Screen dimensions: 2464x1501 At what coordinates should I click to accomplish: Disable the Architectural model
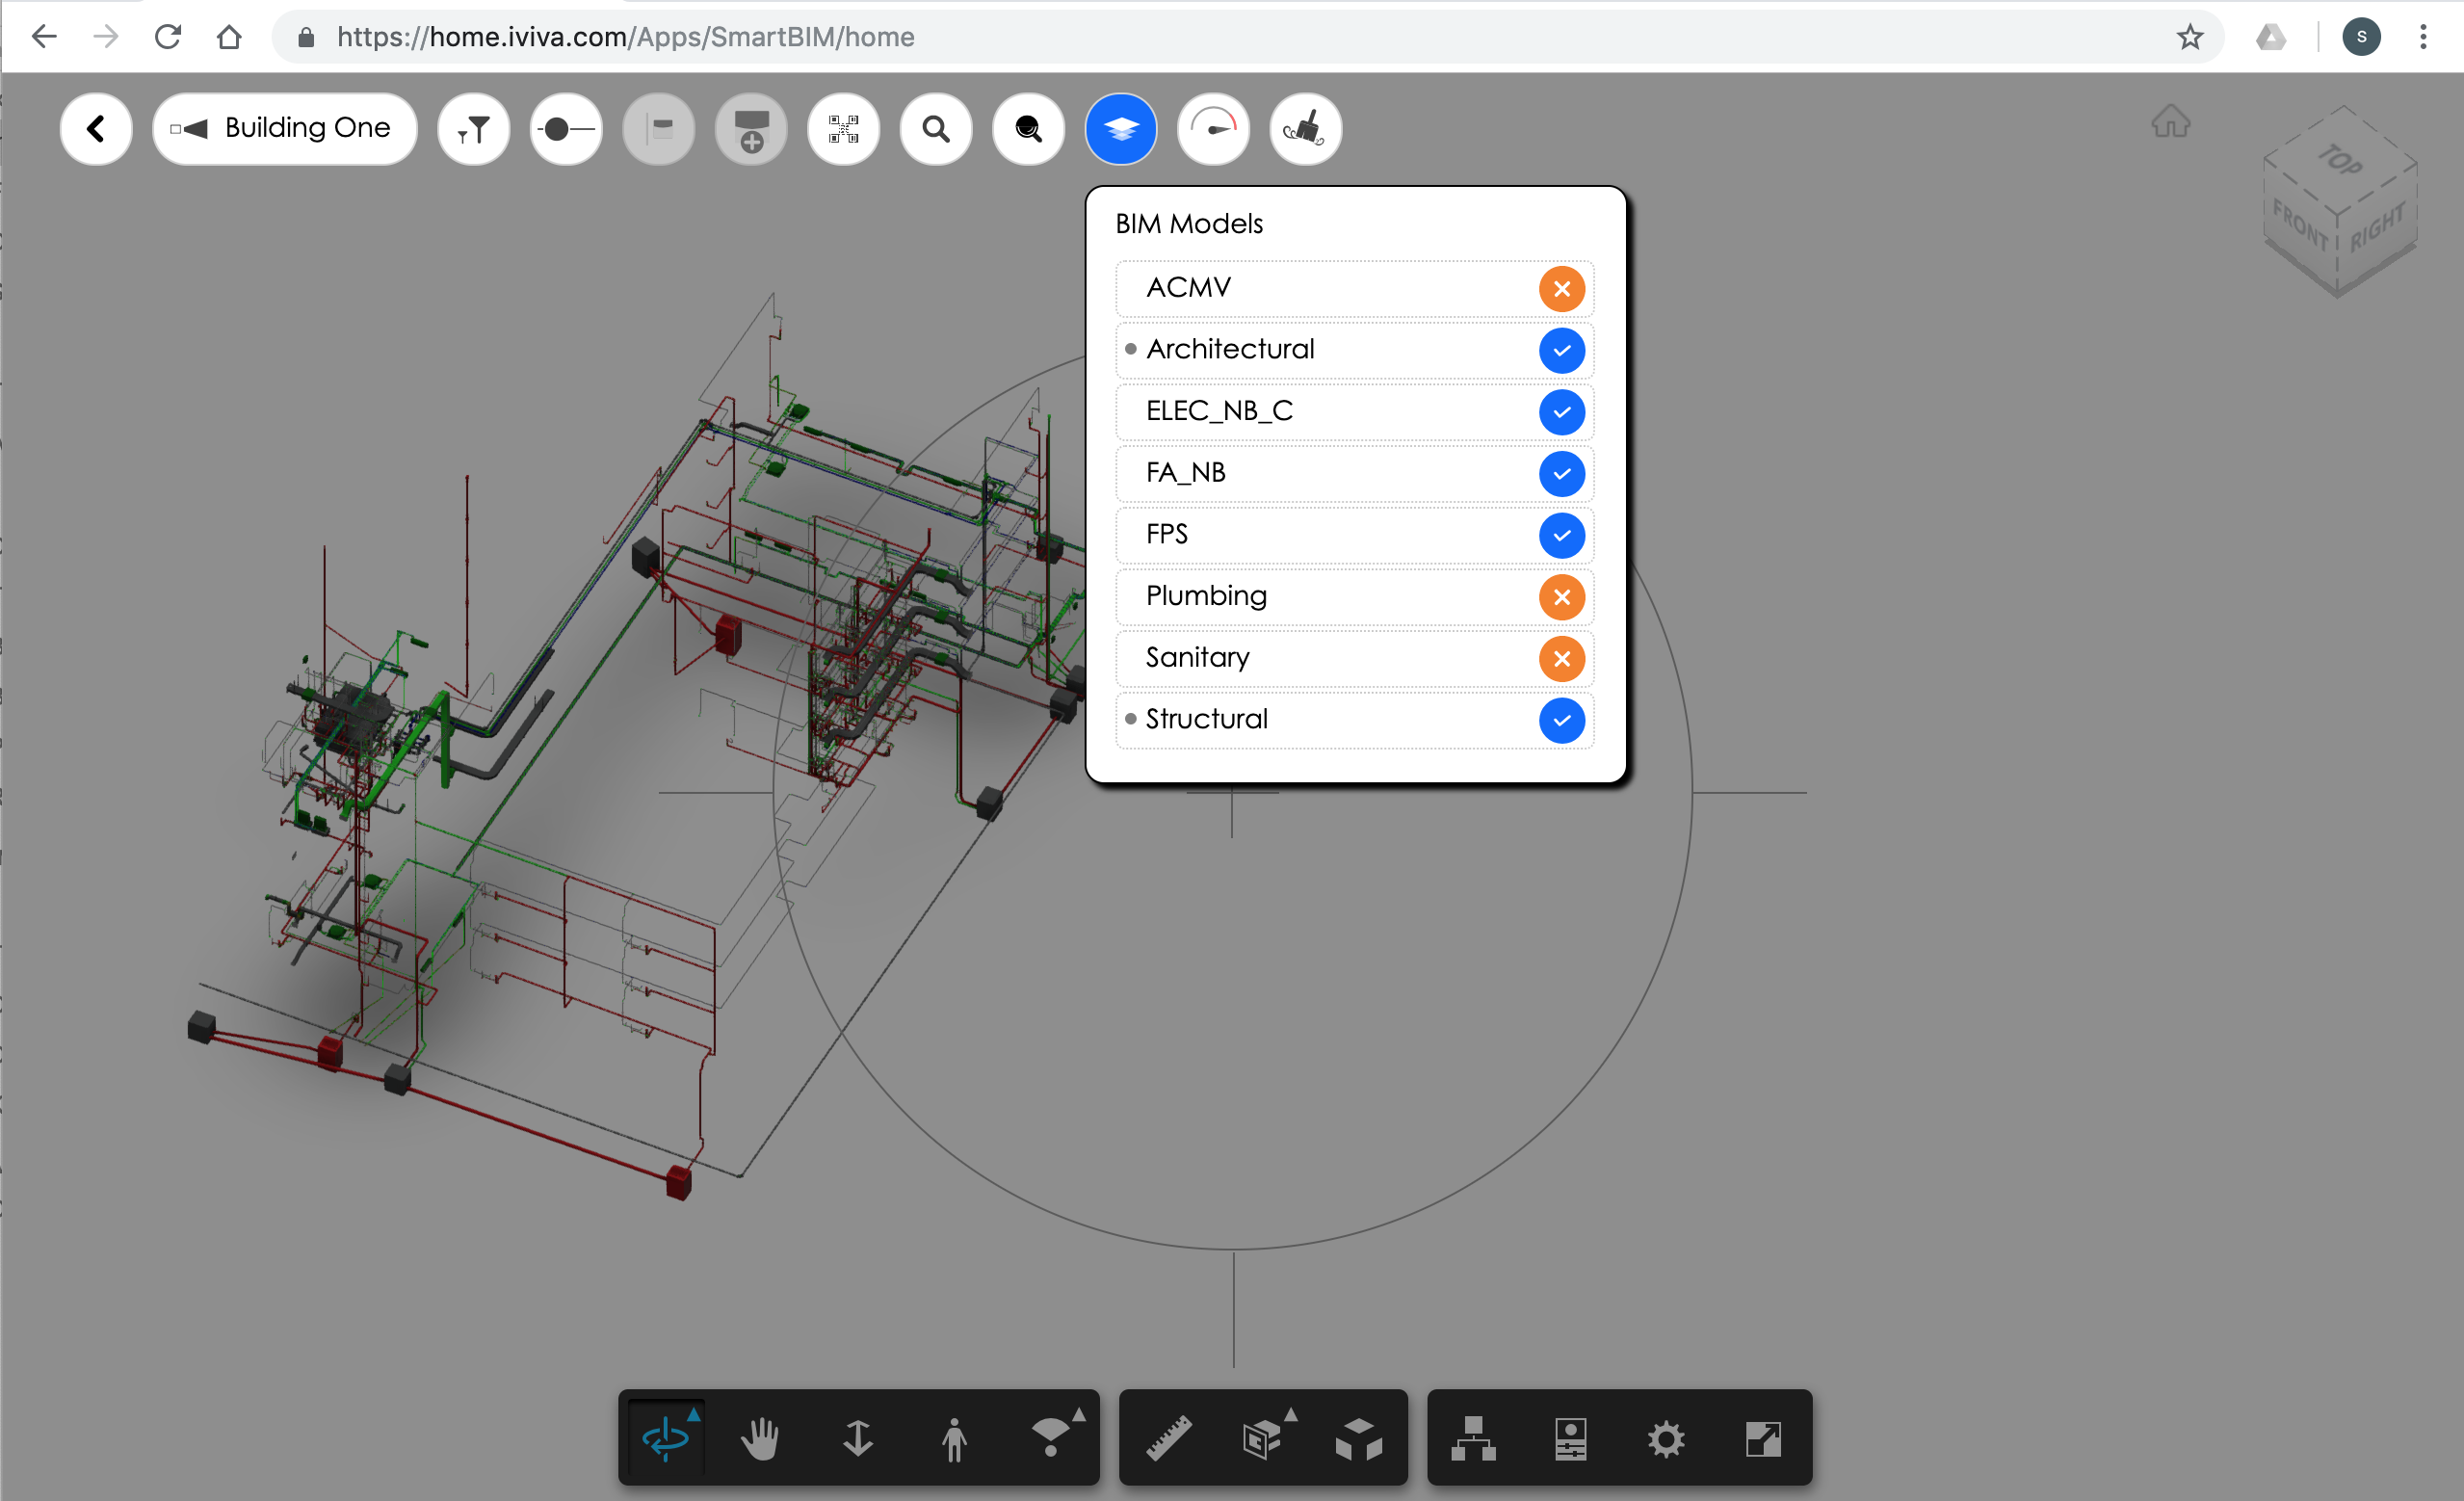1561,351
